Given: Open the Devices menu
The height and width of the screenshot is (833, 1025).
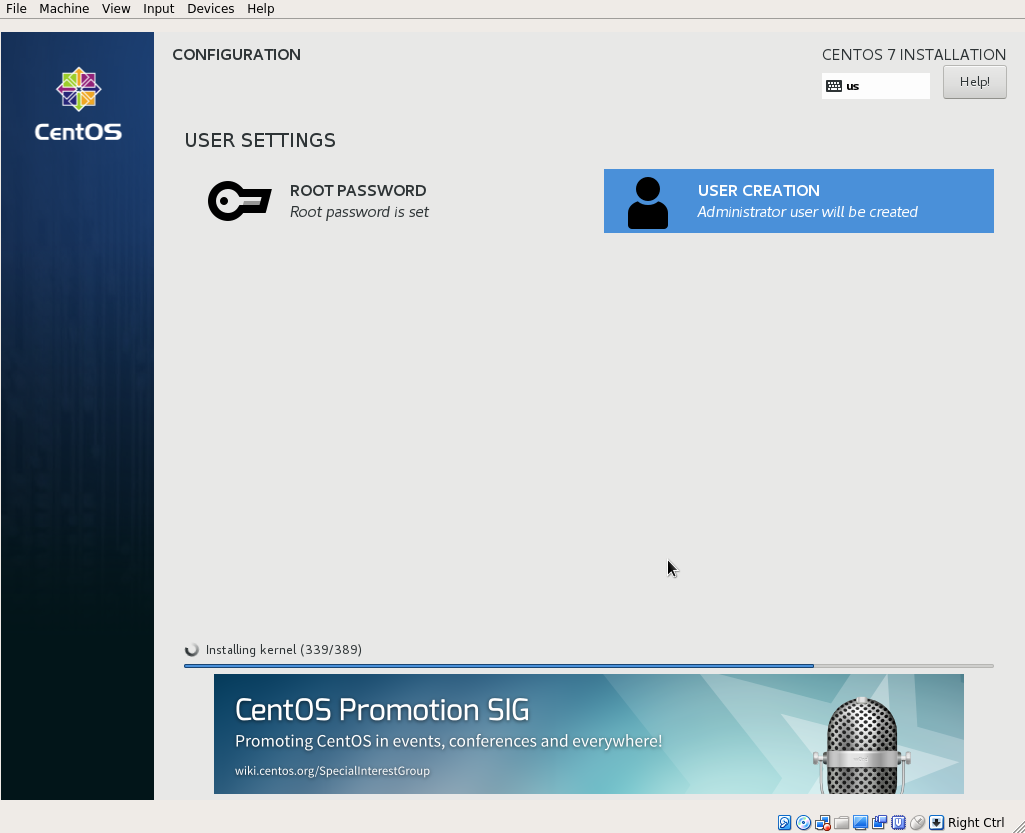Looking at the screenshot, I should [210, 8].
